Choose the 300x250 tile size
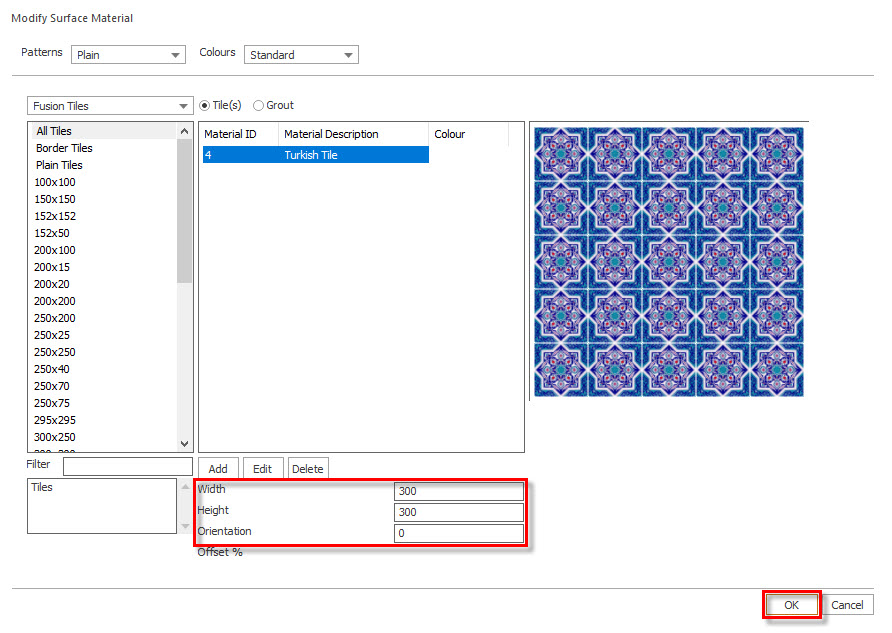This screenshot has height=633, width=892. [x=55, y=437]
